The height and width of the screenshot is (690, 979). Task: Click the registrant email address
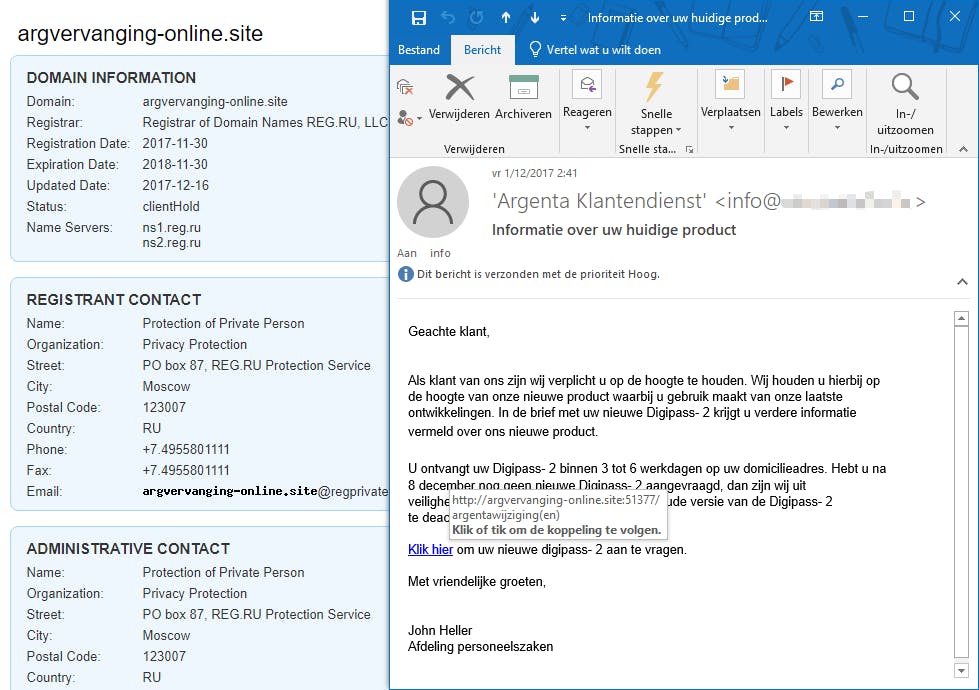(265, 491)
